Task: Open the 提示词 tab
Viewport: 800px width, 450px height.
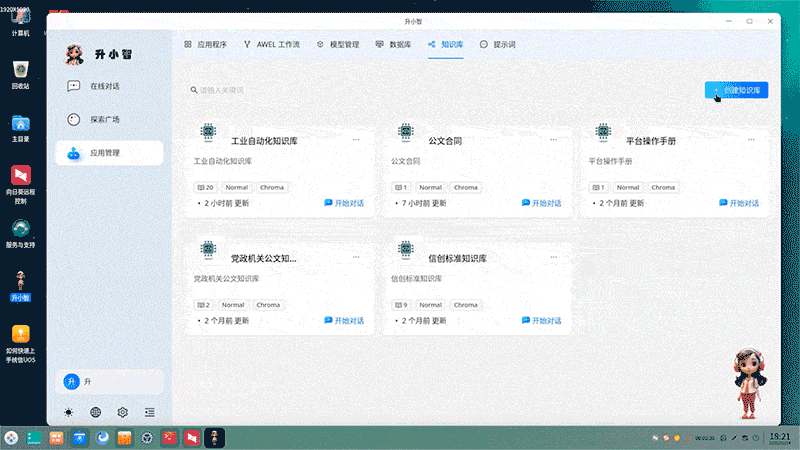Action: [498, 45]
